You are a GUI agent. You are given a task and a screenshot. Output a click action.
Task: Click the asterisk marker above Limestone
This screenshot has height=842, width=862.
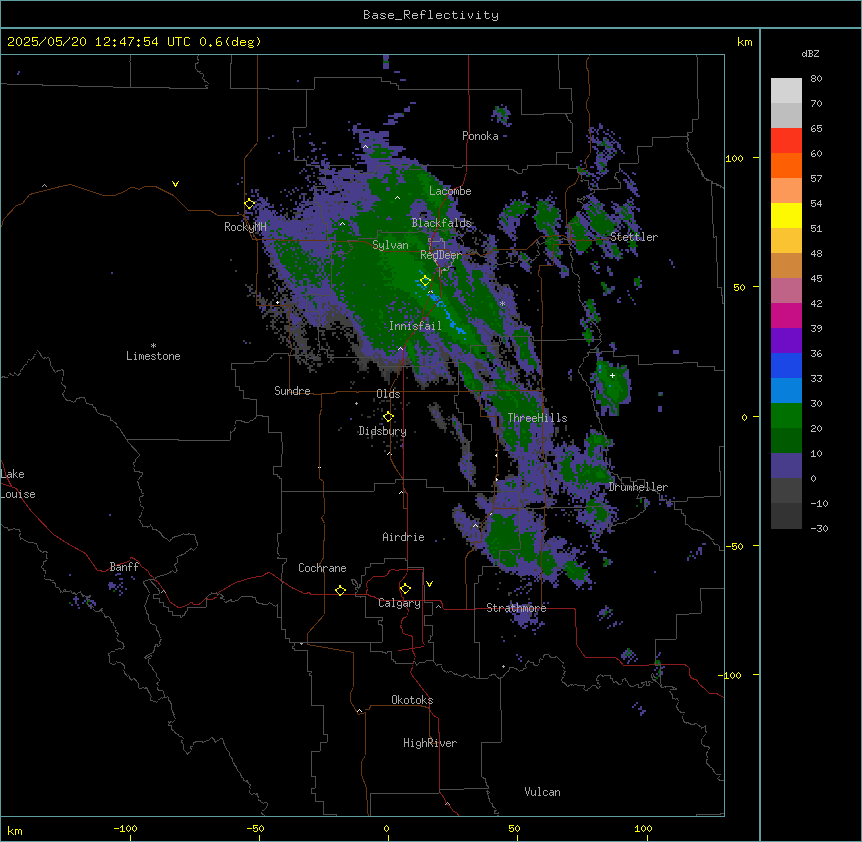[x=153, y=346]
